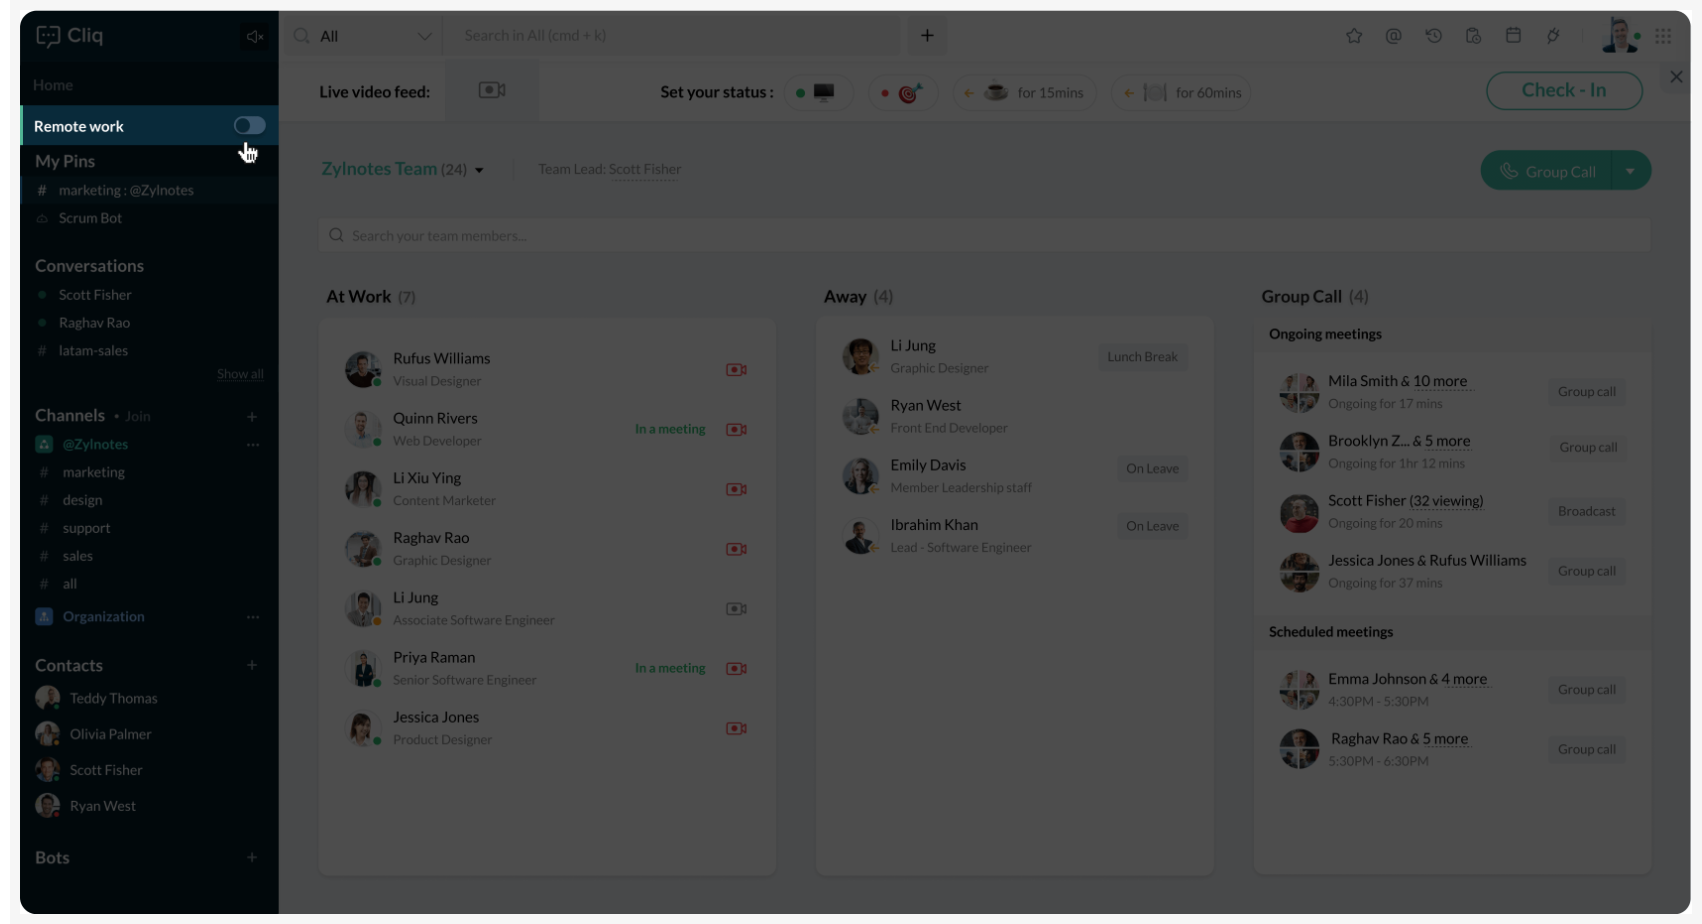Screen dimensions: 1702x924
Task: Open pinned marketing : @Zylnotes channel
Action: click(126, 190)
